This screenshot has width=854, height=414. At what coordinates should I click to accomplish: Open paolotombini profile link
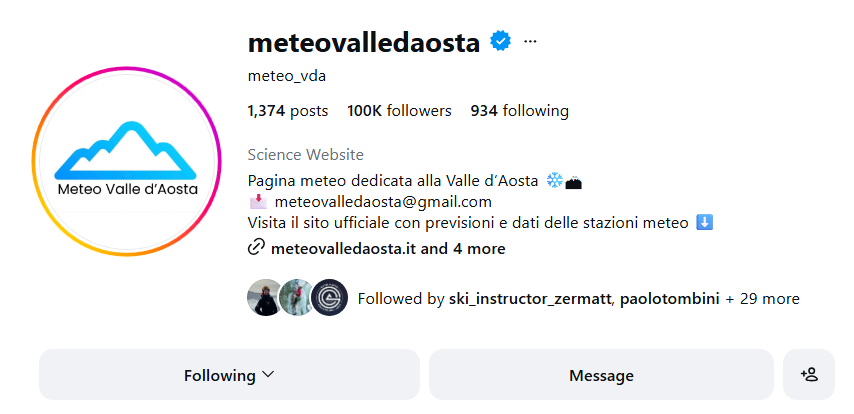point(670,298)
